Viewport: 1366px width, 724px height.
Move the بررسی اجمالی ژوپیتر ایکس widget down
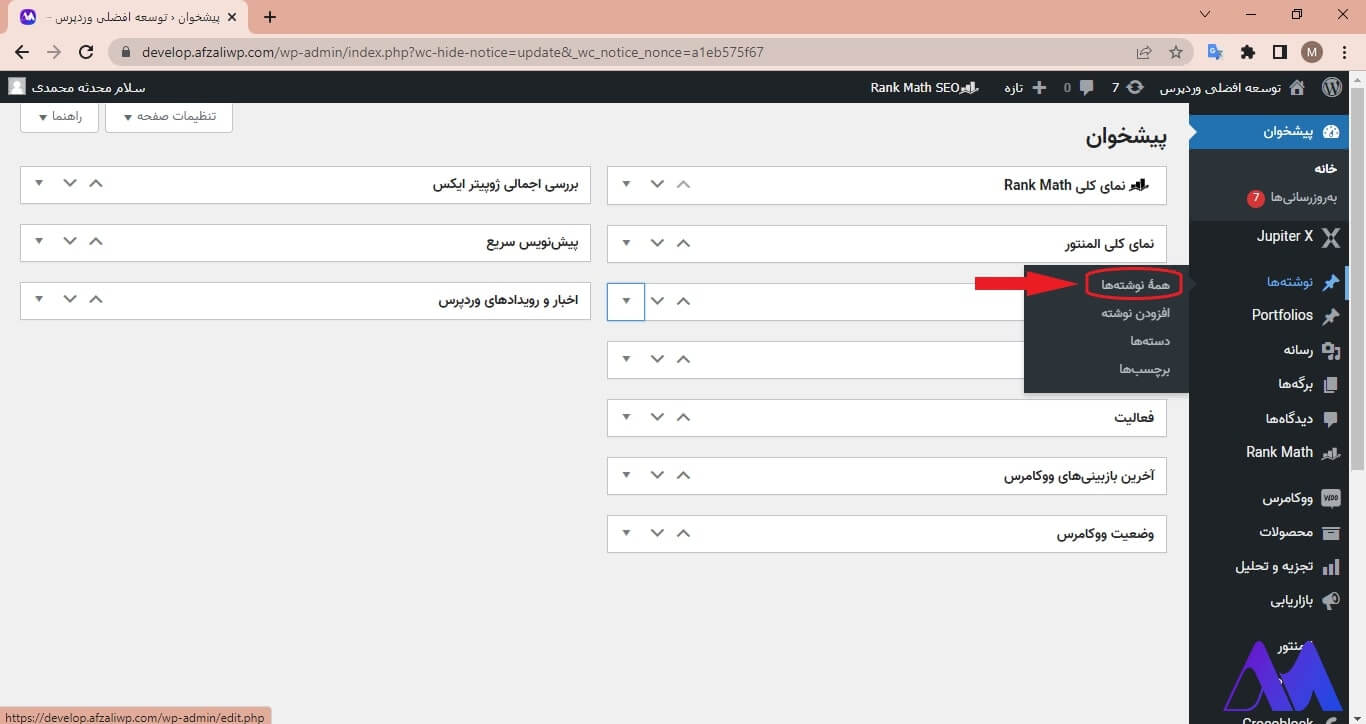pos(69,184)
